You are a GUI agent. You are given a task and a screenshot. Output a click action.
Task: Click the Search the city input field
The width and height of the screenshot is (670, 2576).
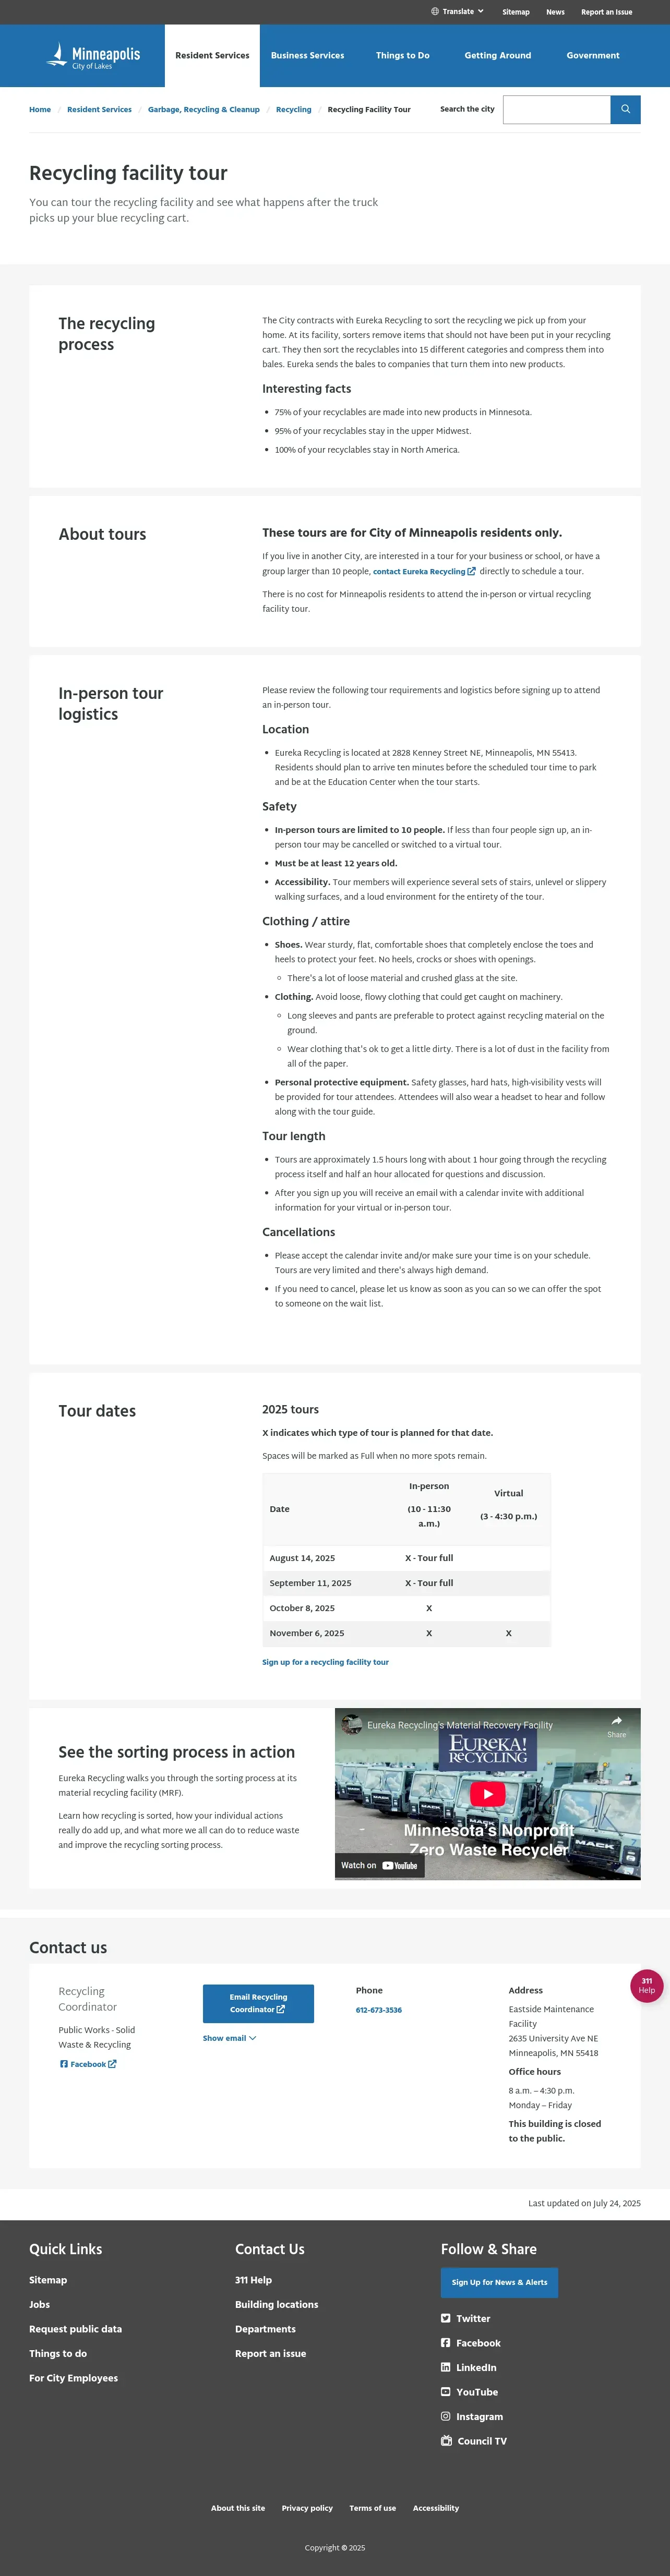click(556, 109)
